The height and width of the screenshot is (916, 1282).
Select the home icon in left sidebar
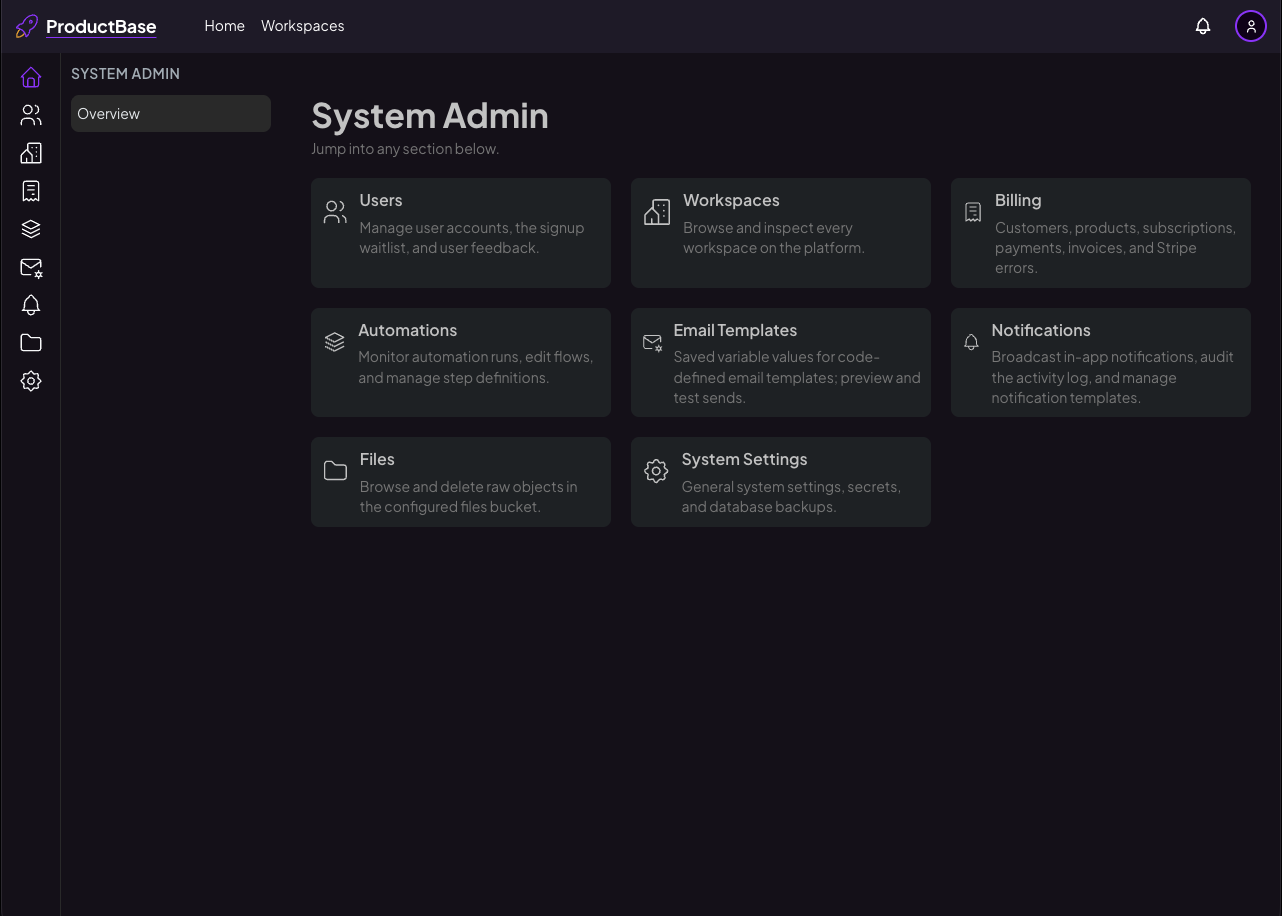(31, 77)
